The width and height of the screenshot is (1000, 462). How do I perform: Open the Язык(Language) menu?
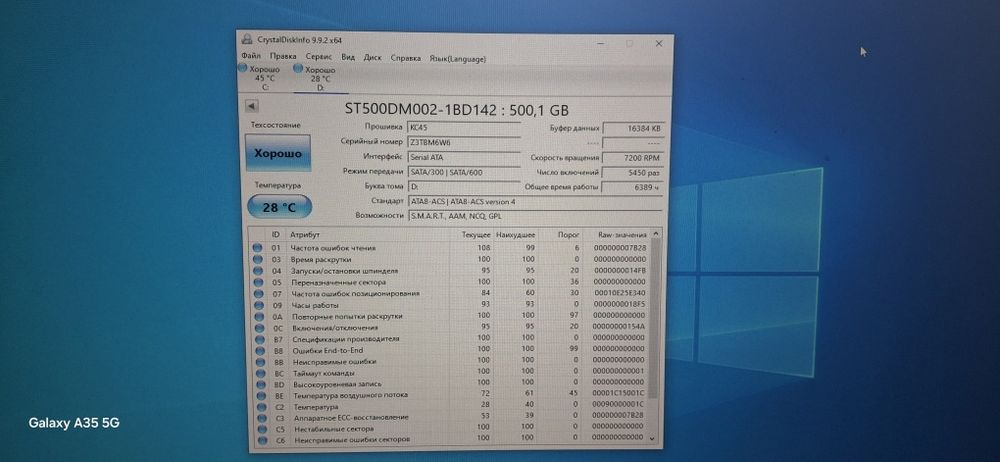[457, 59]
